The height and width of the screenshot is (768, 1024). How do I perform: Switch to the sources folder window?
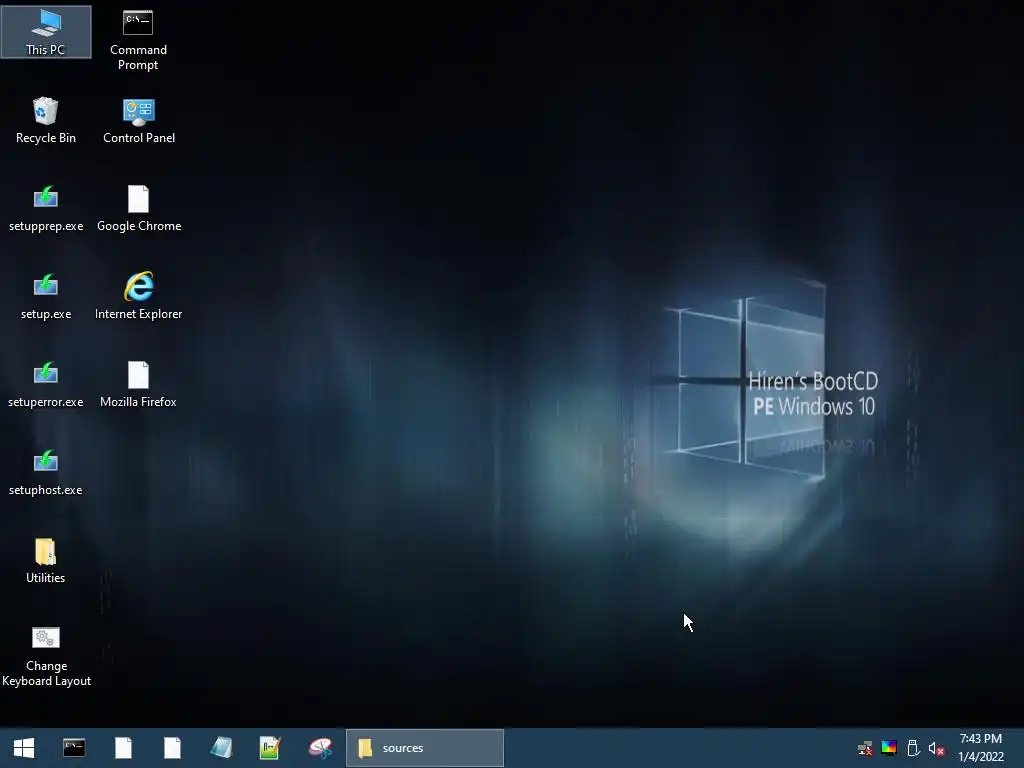pyautogui.click(x=424, y=748)
